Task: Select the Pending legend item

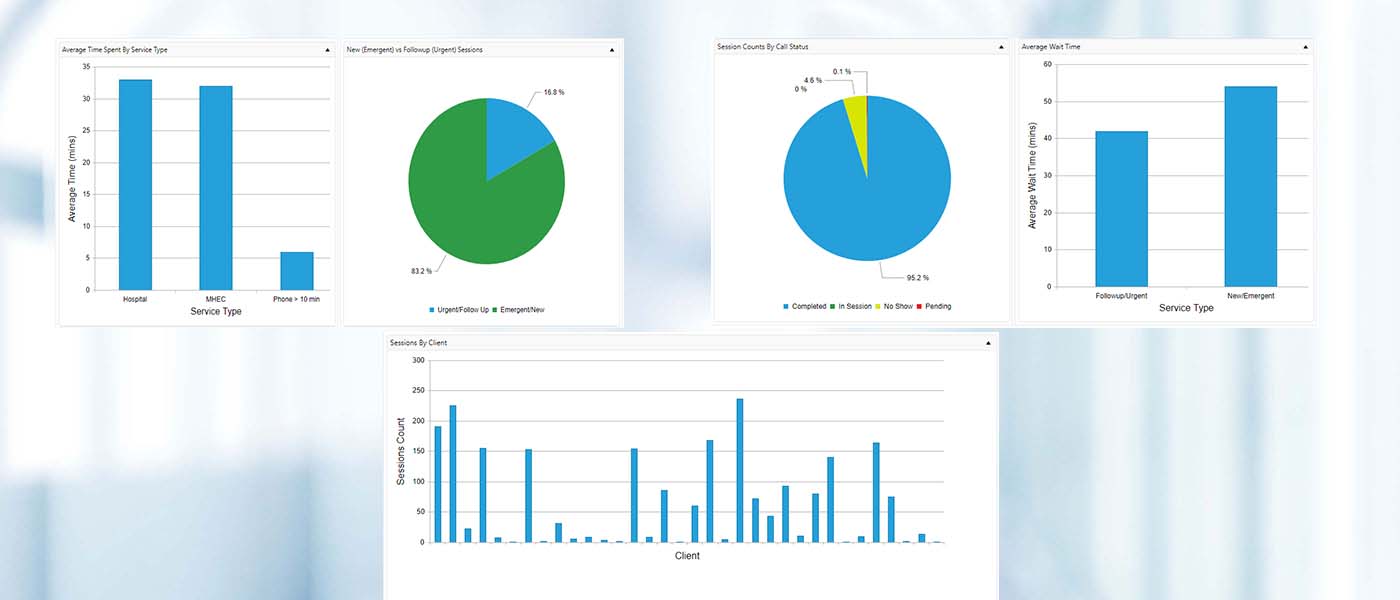Action: pos(933,306)
